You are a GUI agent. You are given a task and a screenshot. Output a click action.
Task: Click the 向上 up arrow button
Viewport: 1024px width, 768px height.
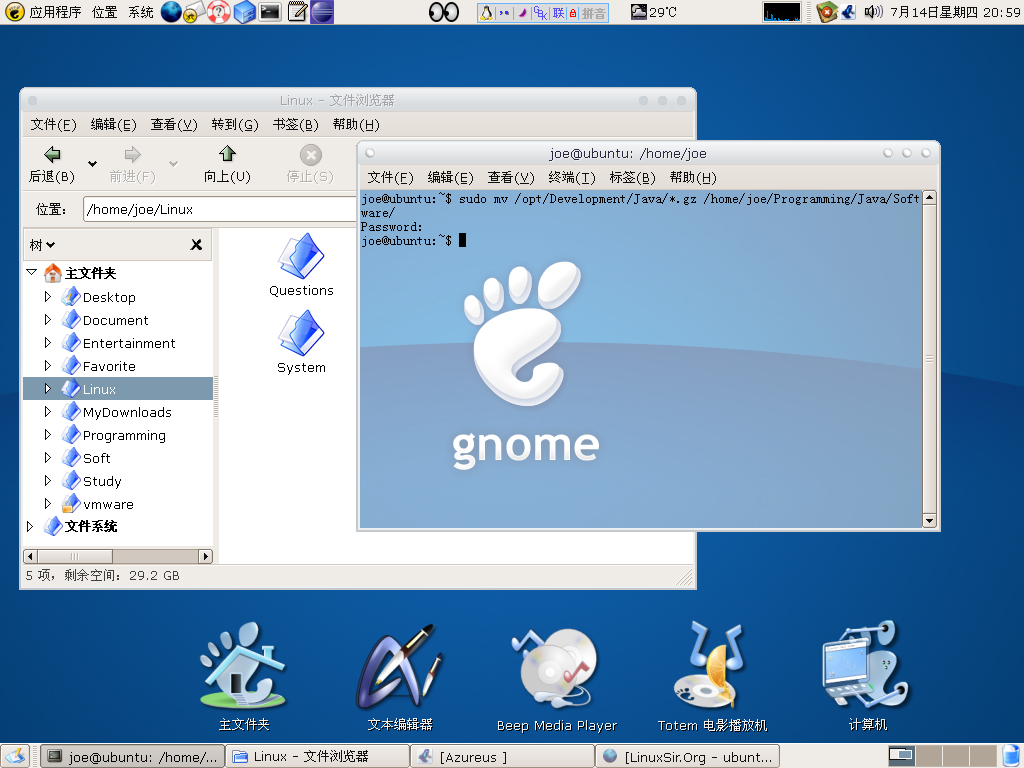coord(227,164)
